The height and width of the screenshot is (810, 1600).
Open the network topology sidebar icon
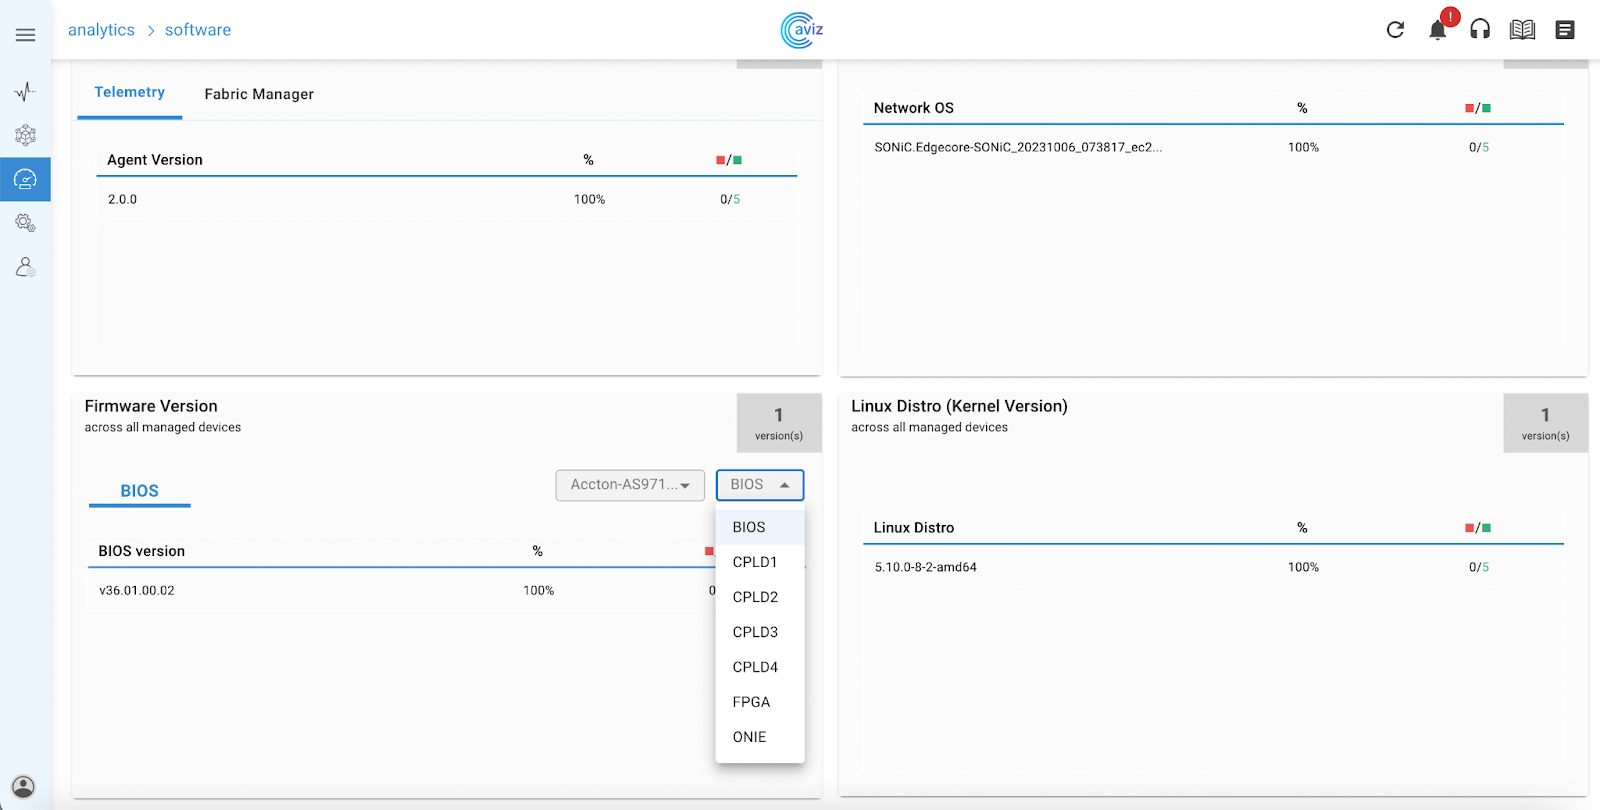[25, 135]
